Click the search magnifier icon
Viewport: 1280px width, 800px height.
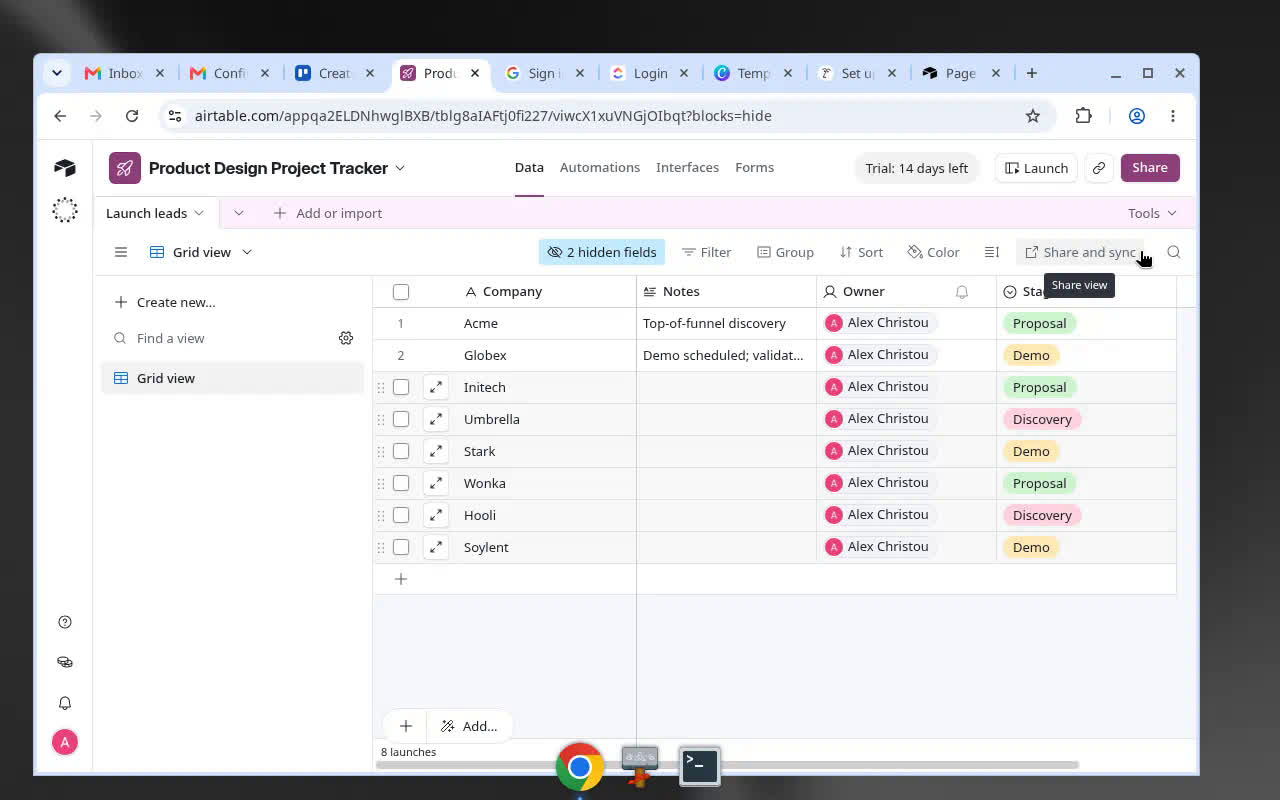(x=1174, y=252)
